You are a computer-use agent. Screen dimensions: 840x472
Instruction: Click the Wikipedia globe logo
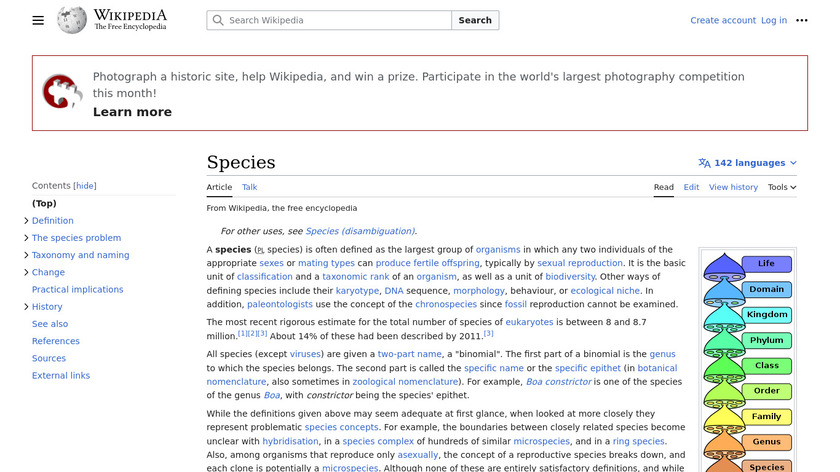71,20
